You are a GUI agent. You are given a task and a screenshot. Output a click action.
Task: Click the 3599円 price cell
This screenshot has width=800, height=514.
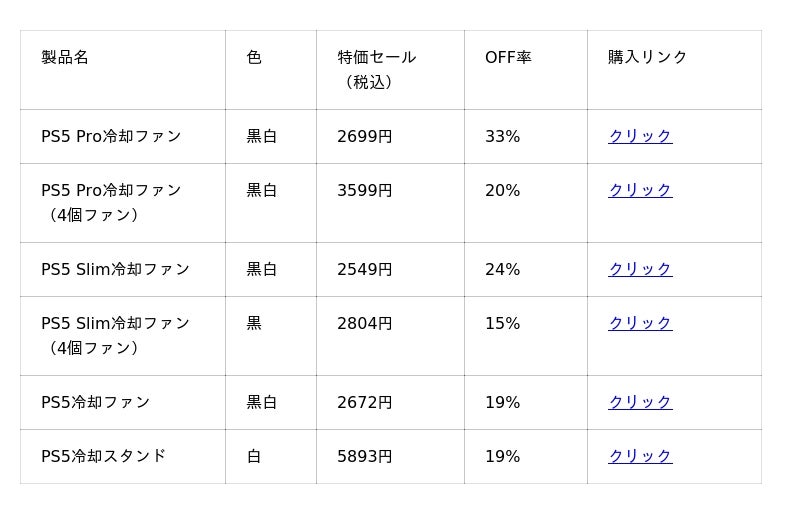click(x=365, y=190)
